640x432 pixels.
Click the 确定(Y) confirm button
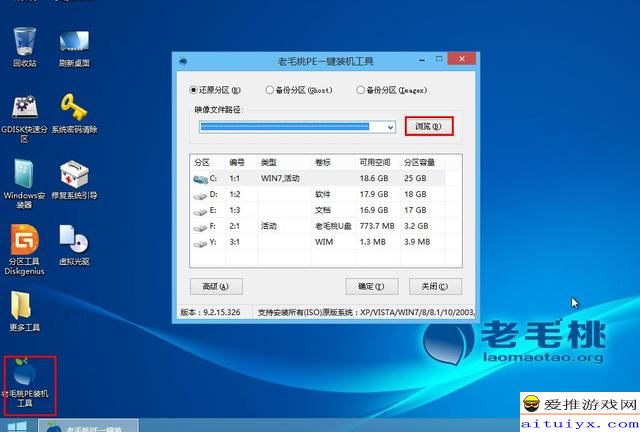tap(371, 286)
